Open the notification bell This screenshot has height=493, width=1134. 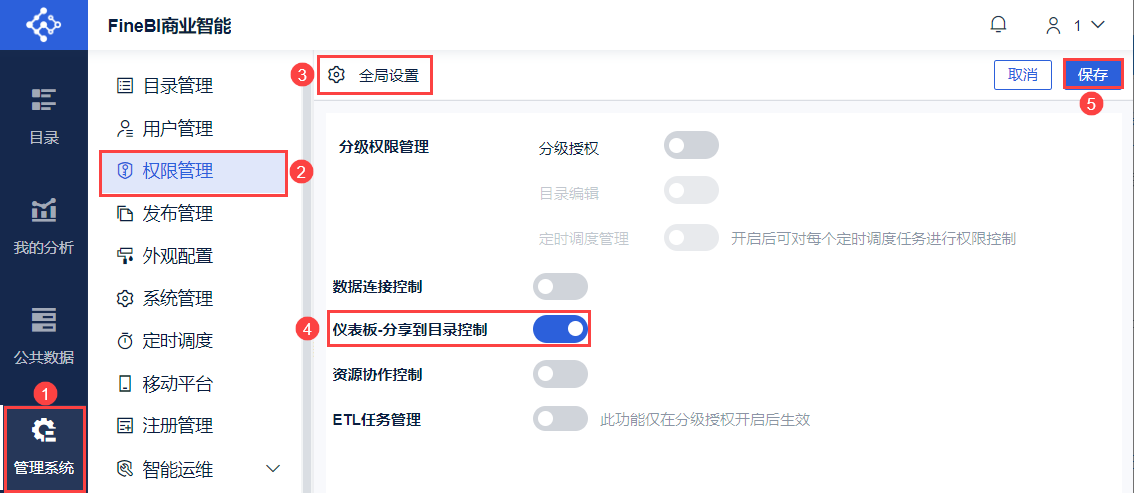pos(998,24)
